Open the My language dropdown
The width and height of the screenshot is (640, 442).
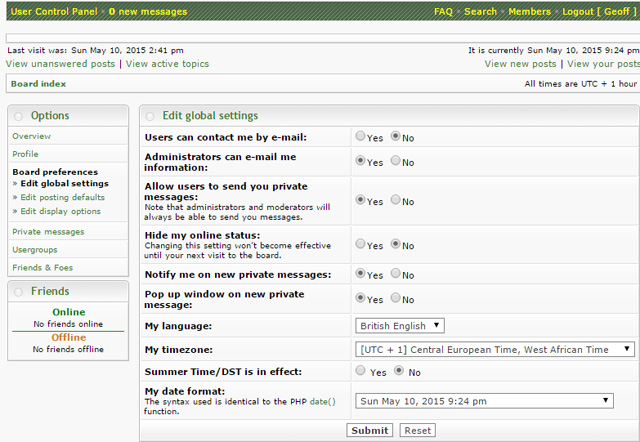click(400, 325)
